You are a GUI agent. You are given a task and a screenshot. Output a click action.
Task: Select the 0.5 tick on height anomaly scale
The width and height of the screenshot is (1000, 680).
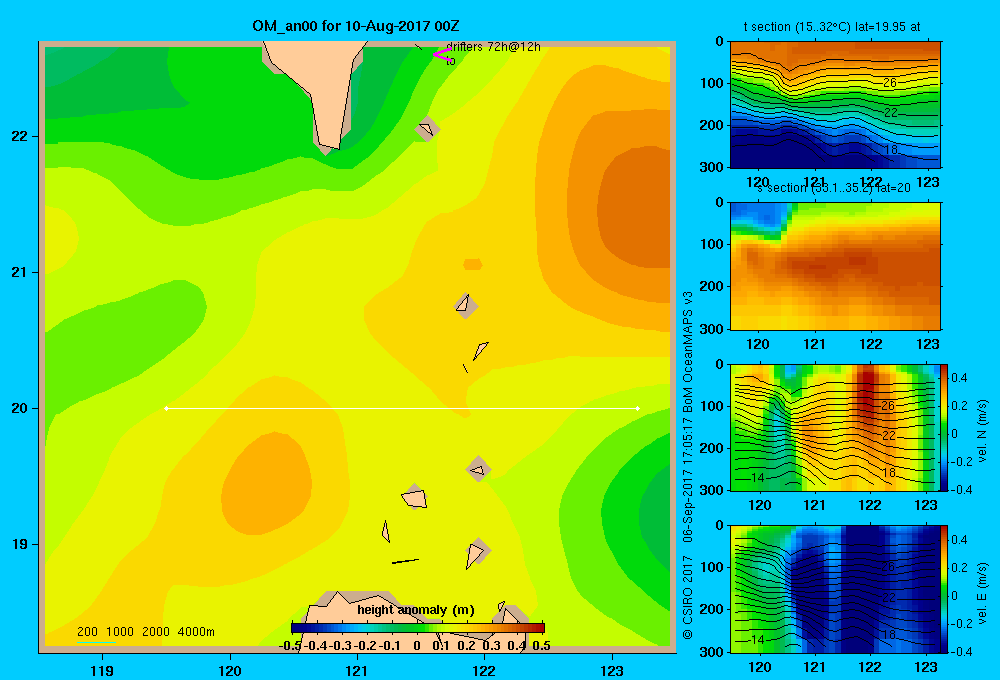click(541, 646)
